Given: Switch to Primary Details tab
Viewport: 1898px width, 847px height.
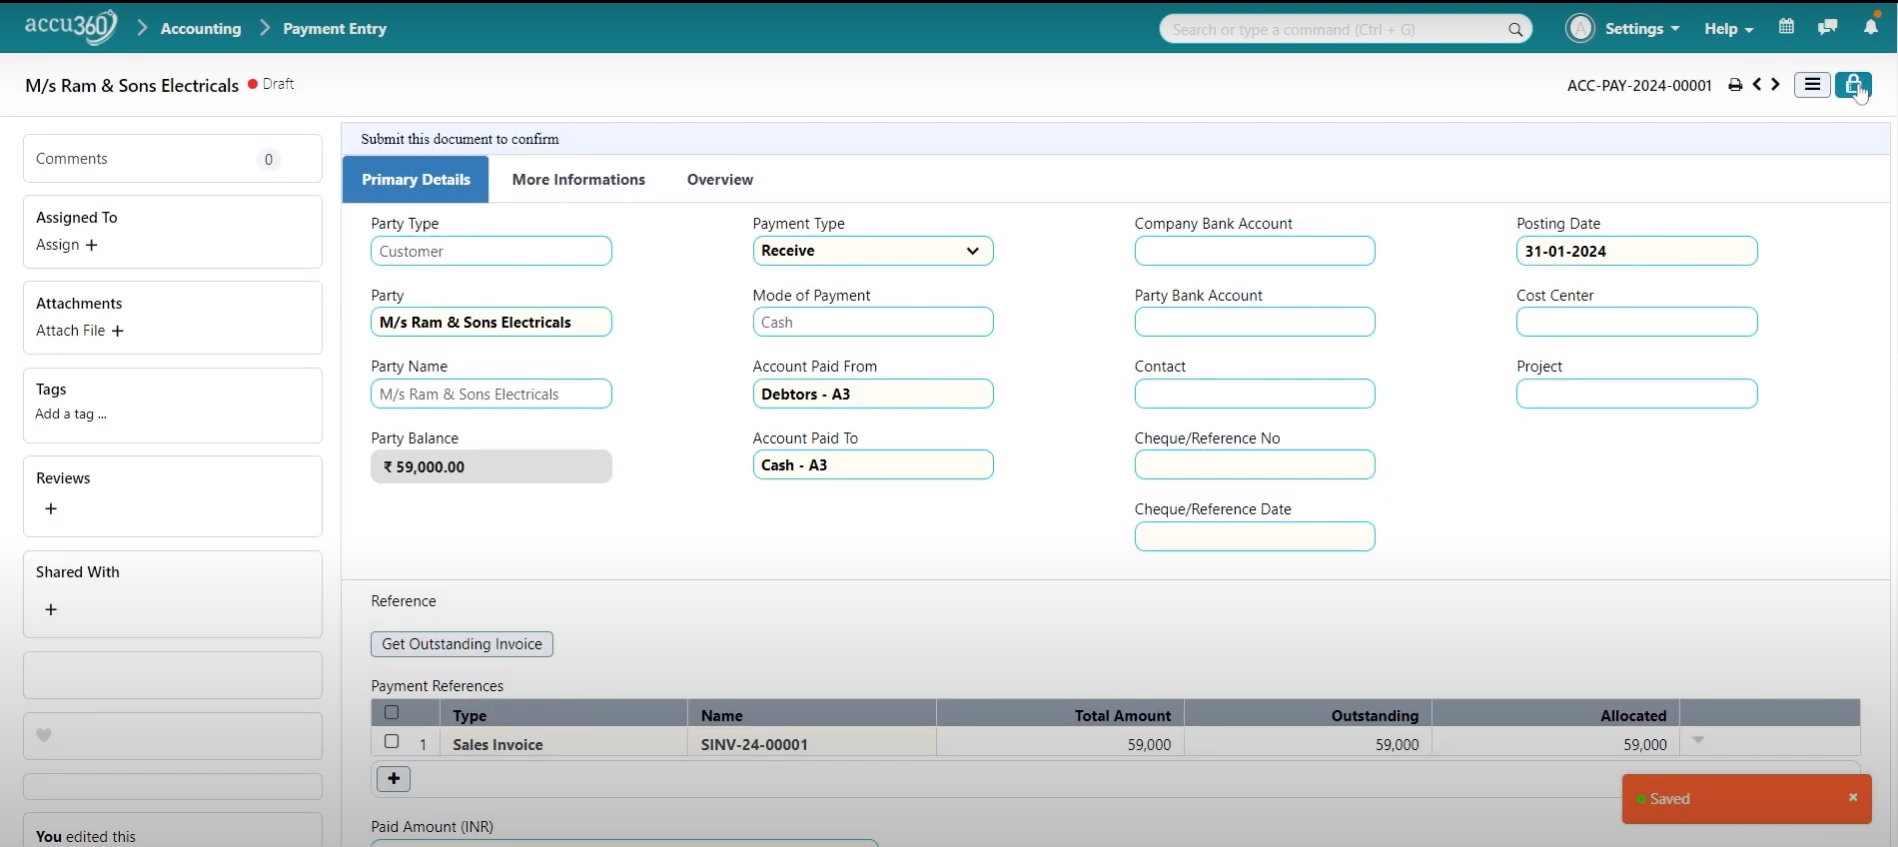Looking at the screenshot, I should point(416,180).
